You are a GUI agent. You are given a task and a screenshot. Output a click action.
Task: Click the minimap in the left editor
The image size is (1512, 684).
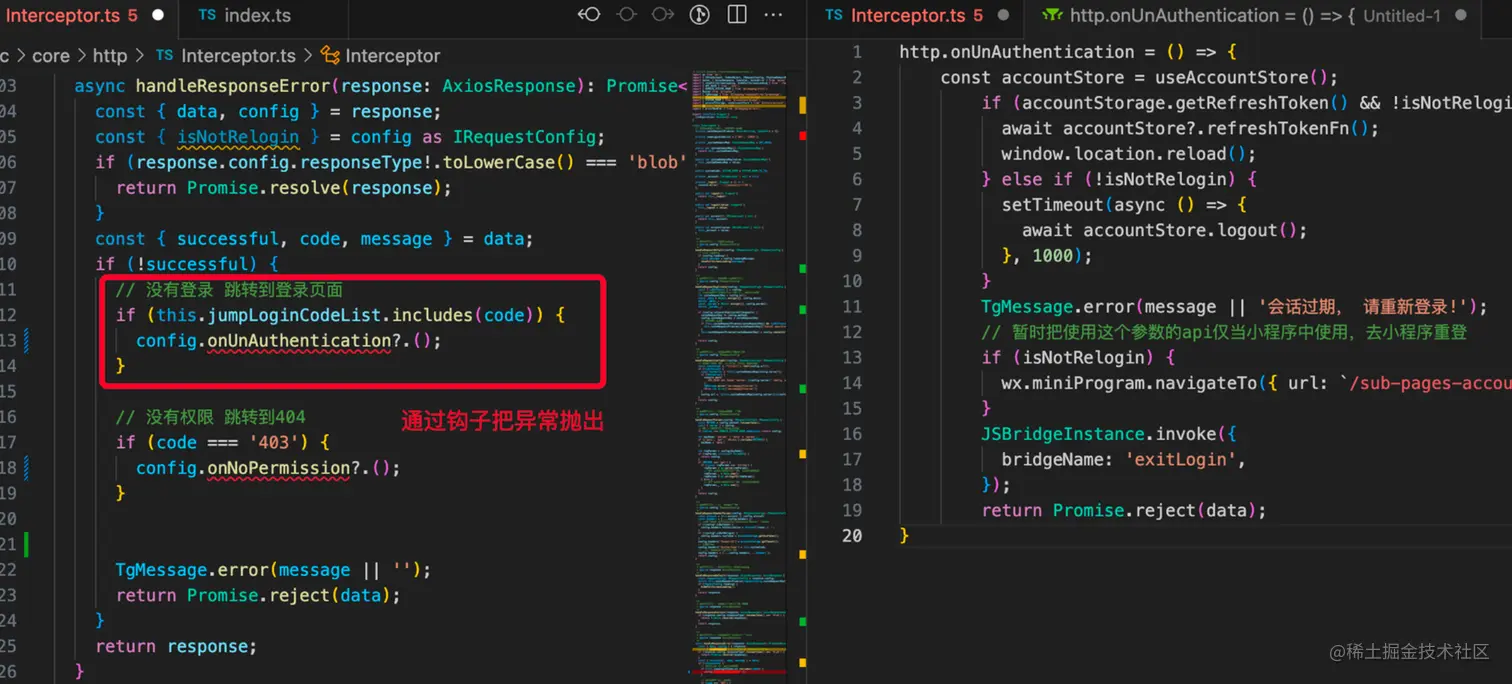click(x=740, y=375)
